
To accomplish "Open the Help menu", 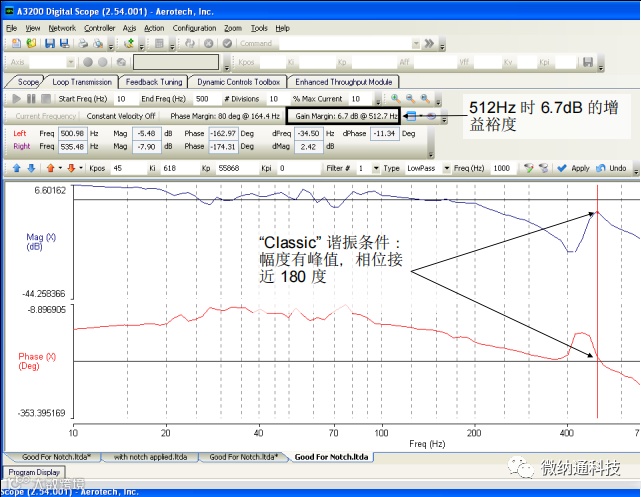I will point(282,28).
